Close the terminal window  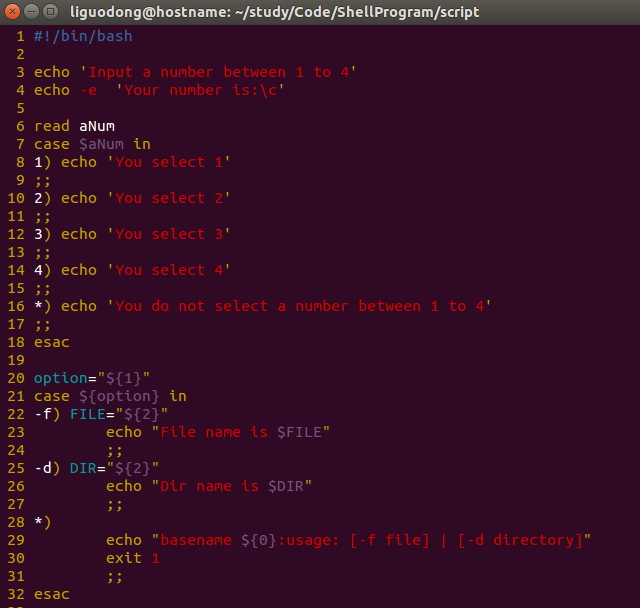coord(12,12)
